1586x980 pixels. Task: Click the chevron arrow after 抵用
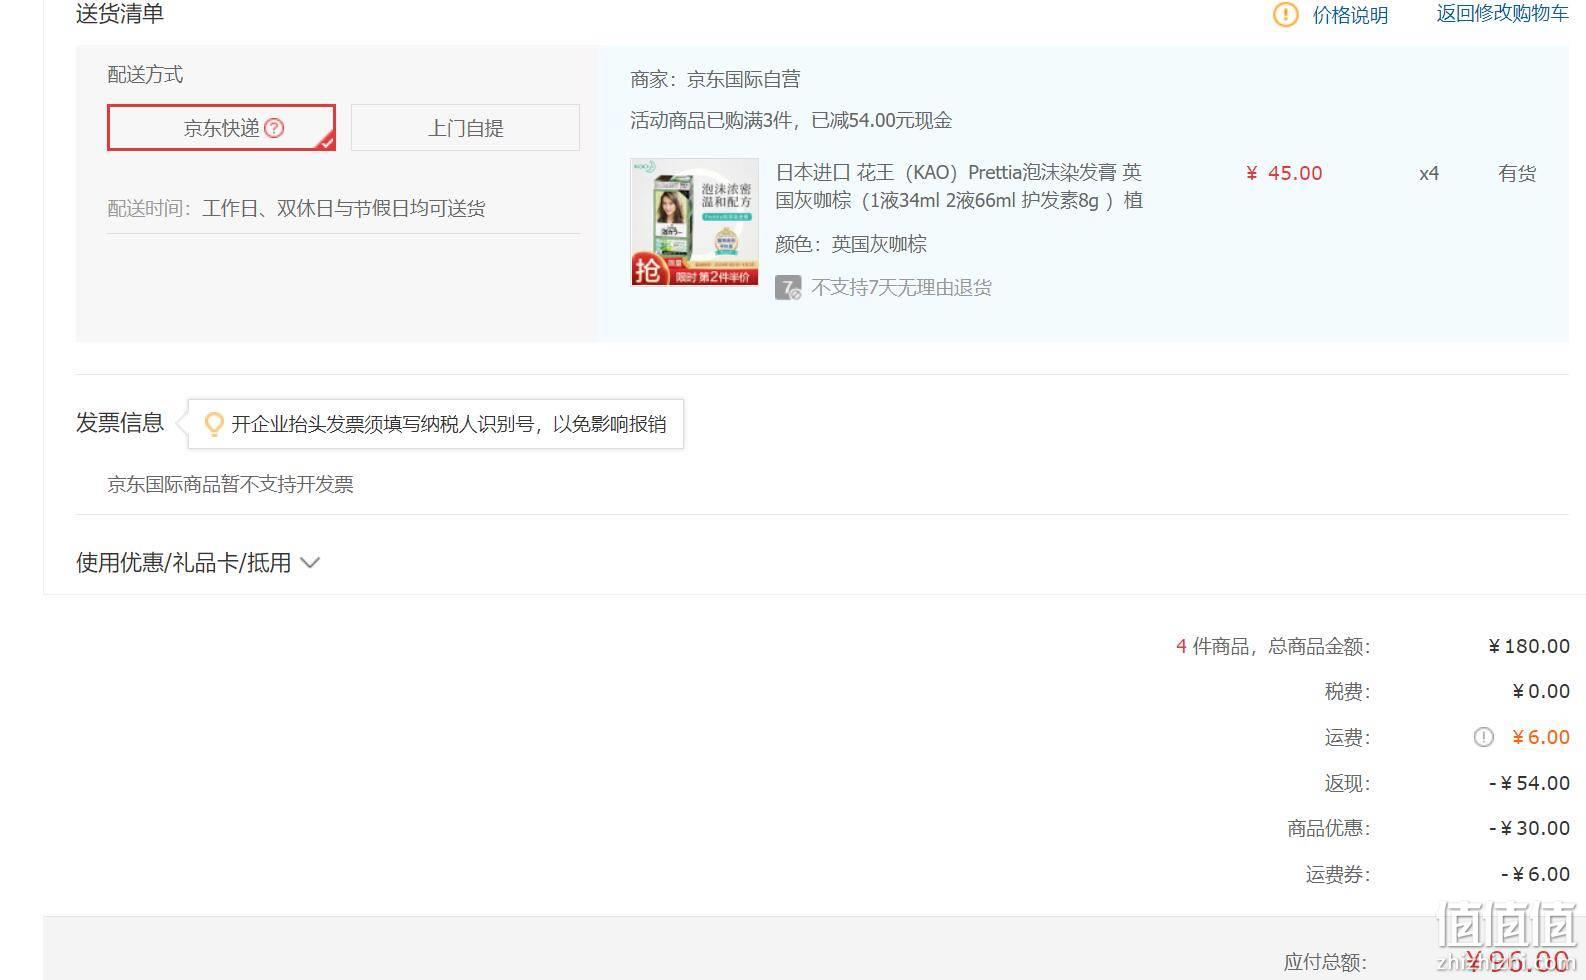pos(310,563)
